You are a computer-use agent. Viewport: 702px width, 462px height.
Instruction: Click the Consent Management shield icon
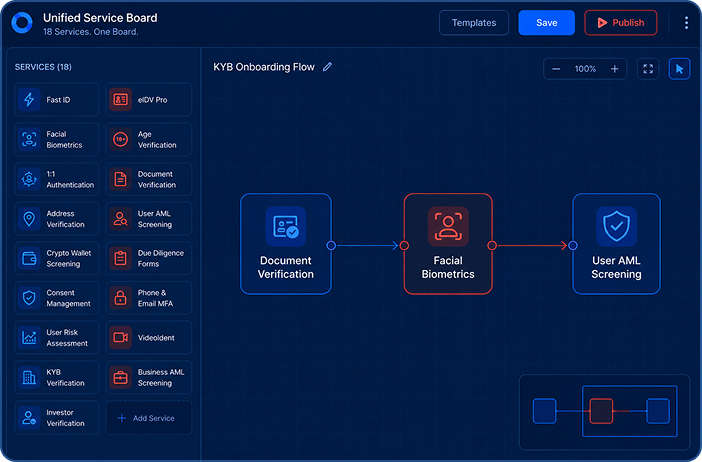tap(29, 298)
